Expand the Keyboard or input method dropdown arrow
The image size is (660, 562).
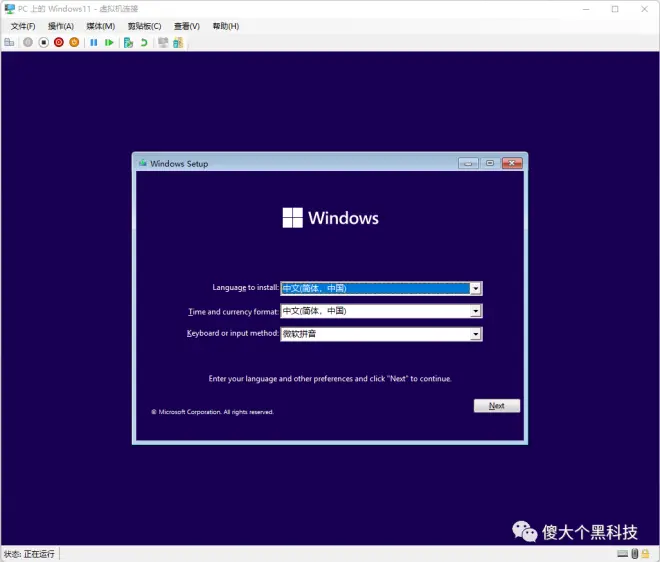pyautogui.click(x=476, y=334)
